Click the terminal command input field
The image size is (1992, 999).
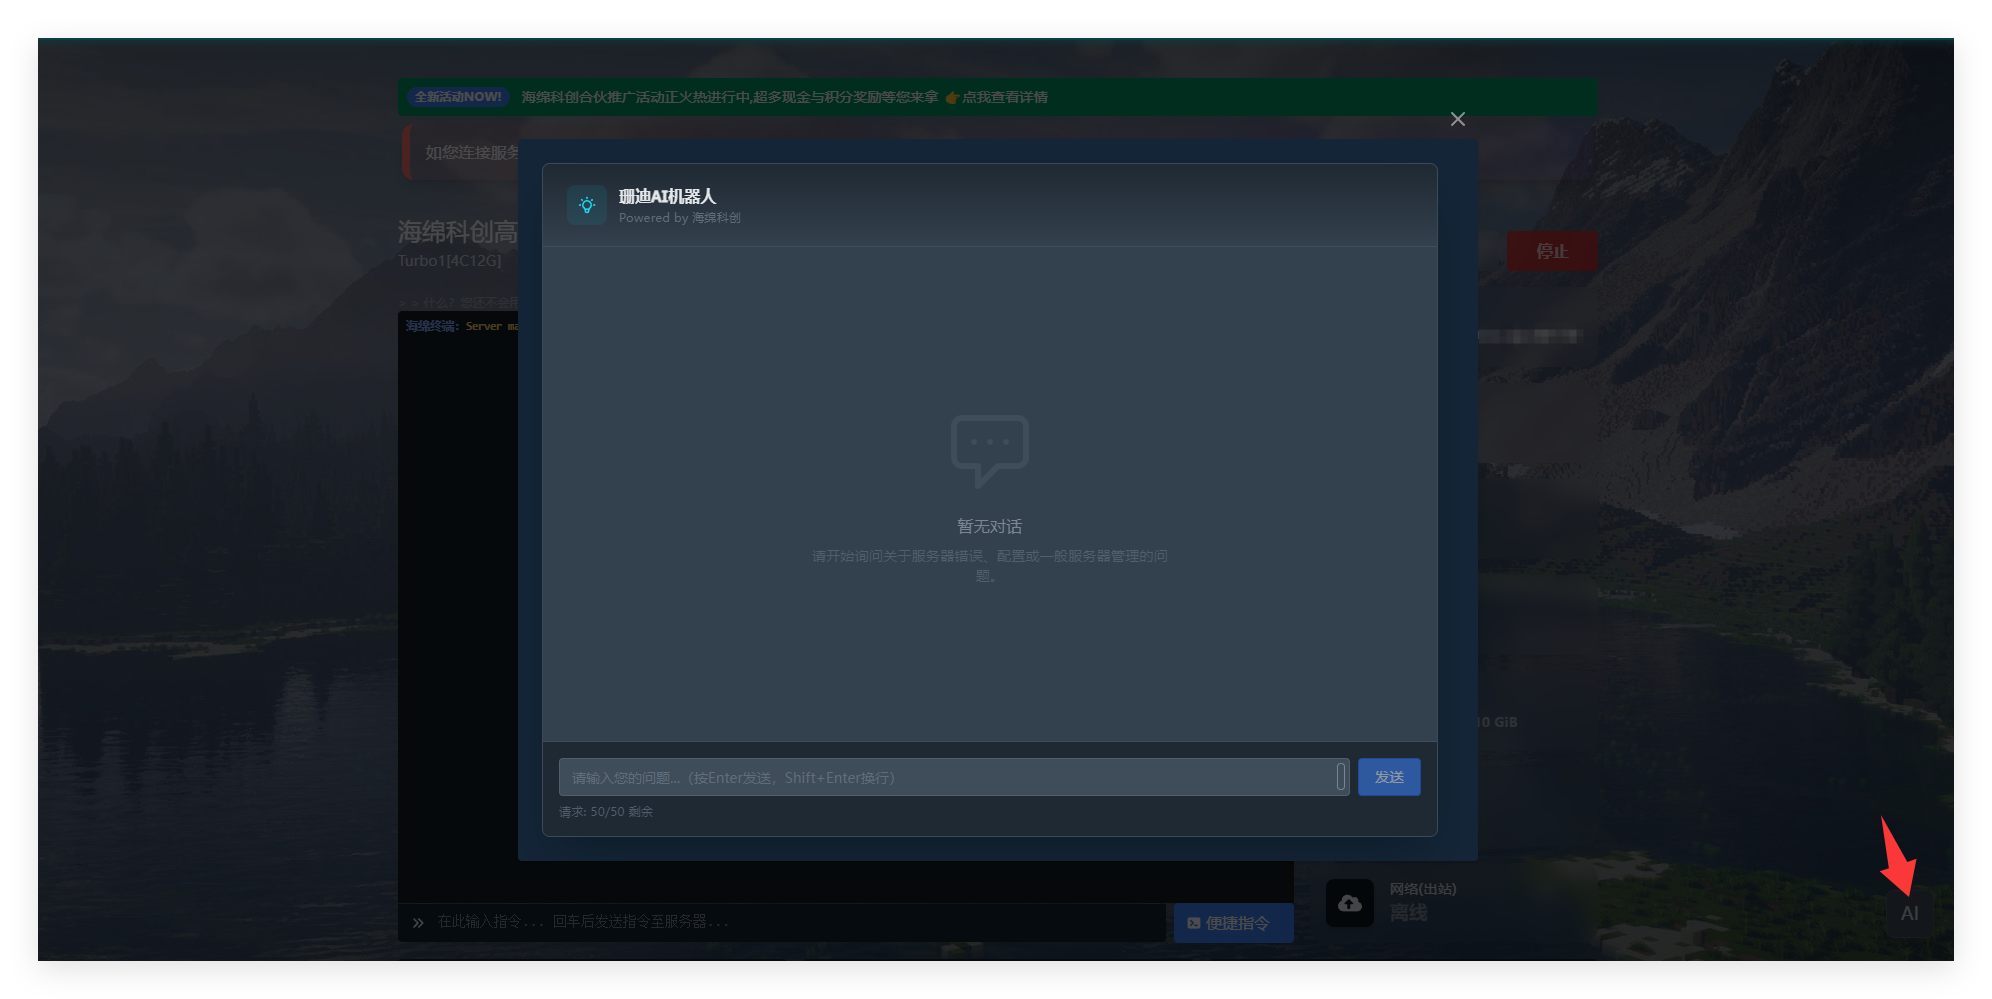[790, 922]
